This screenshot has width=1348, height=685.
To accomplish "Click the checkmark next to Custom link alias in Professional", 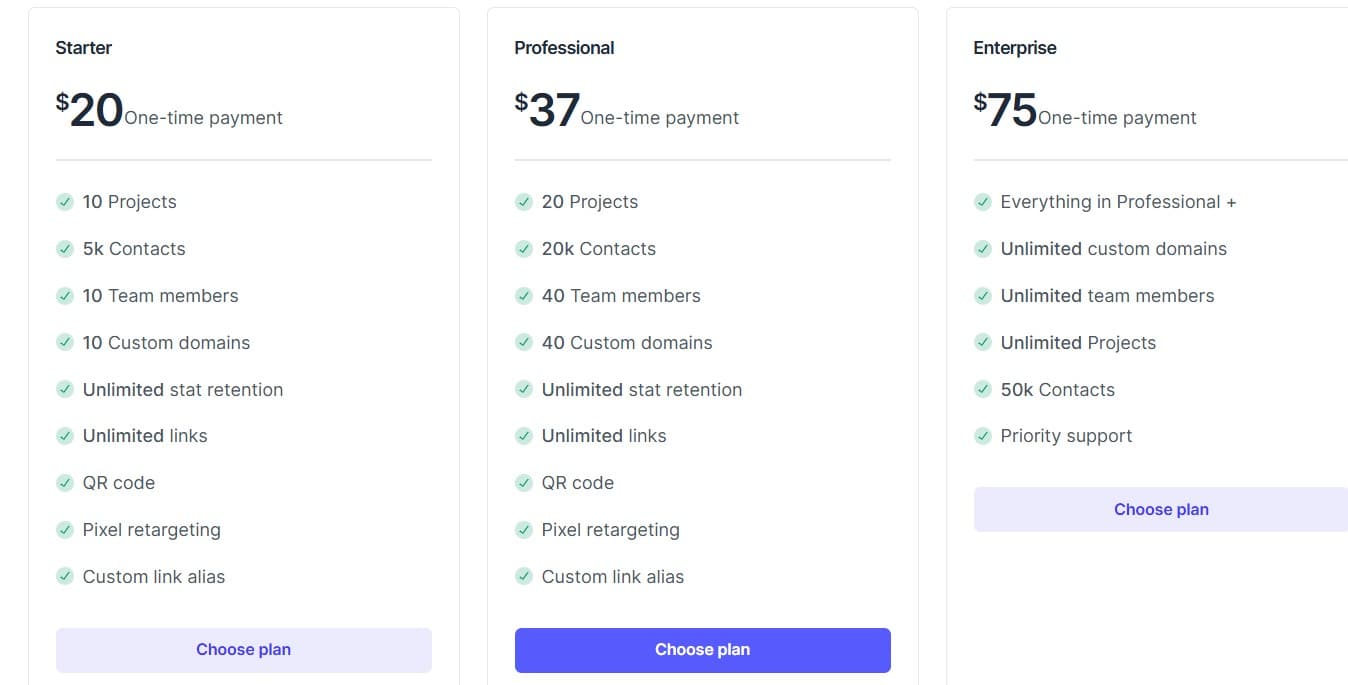I will 524,577.
